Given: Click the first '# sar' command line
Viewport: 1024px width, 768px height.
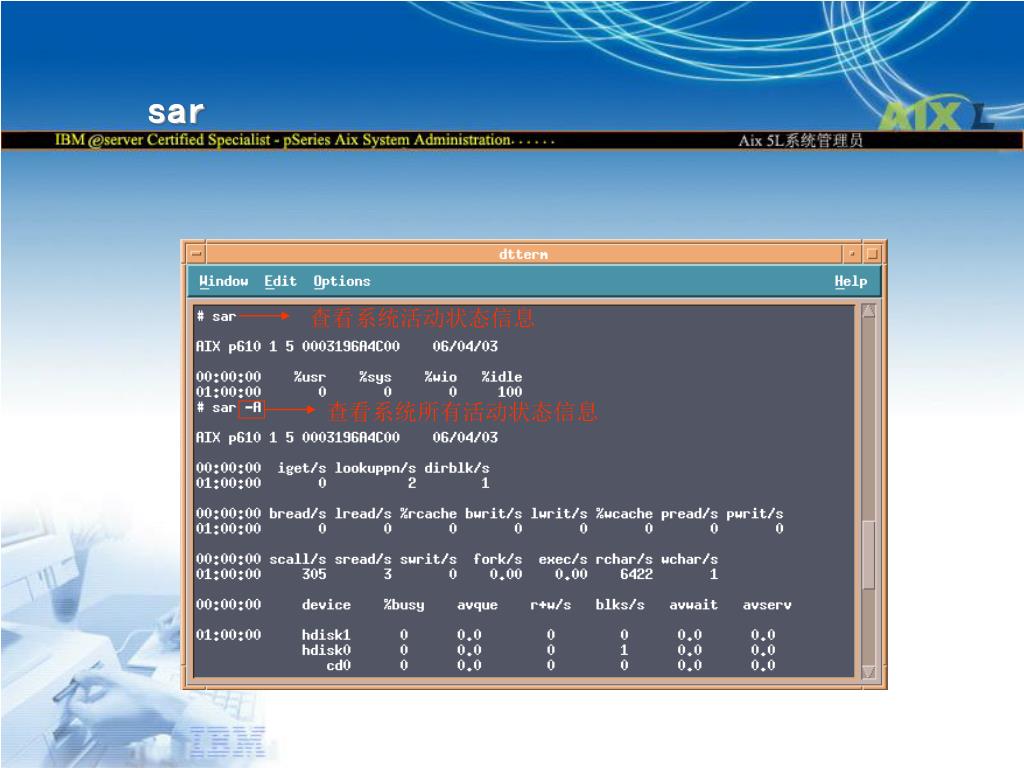Looking at the screenshot, I should pyautogui.click(x=216, y=317).
